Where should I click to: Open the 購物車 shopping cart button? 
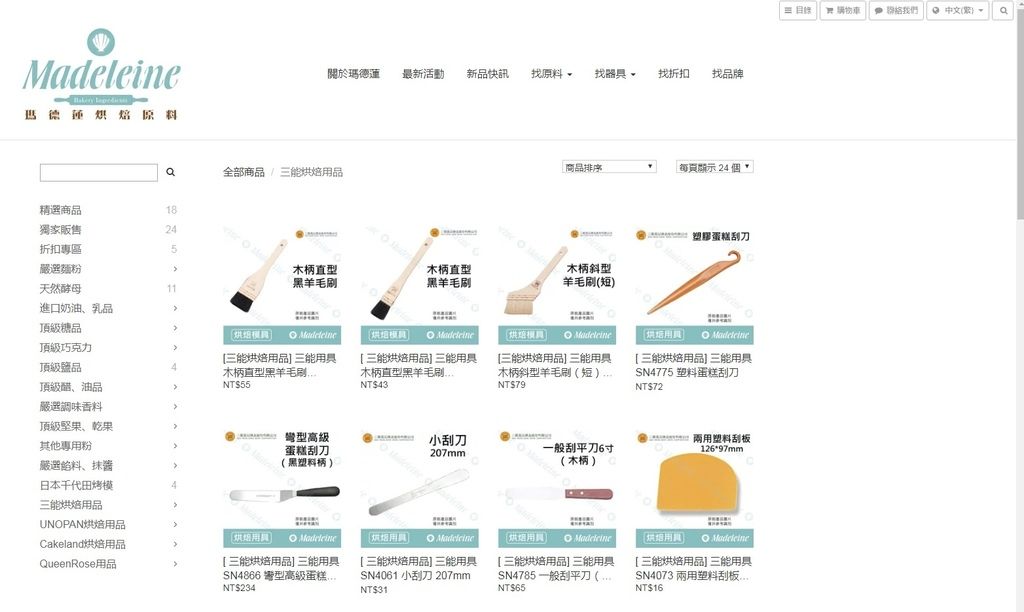click(842, 10)
